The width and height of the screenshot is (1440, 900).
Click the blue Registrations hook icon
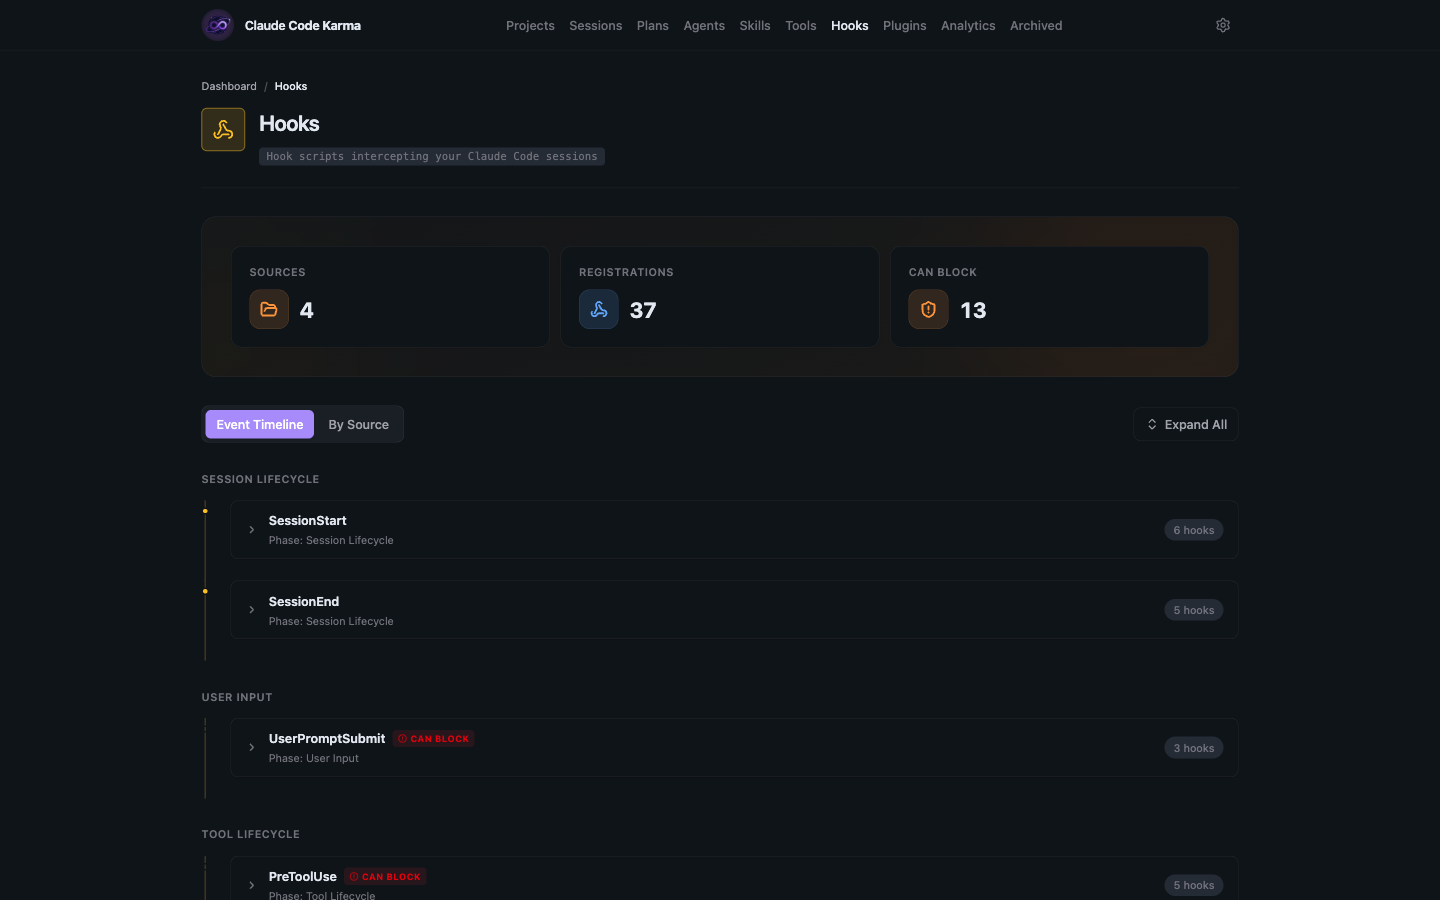[598, 309]
